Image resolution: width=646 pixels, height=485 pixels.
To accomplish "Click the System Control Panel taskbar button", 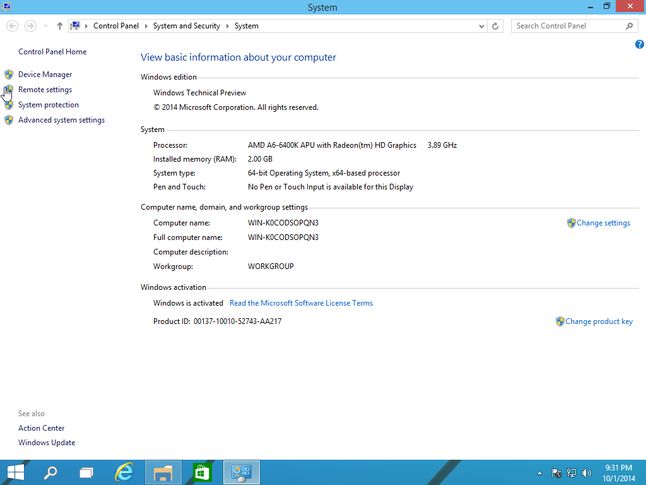I will click(241, 472).
